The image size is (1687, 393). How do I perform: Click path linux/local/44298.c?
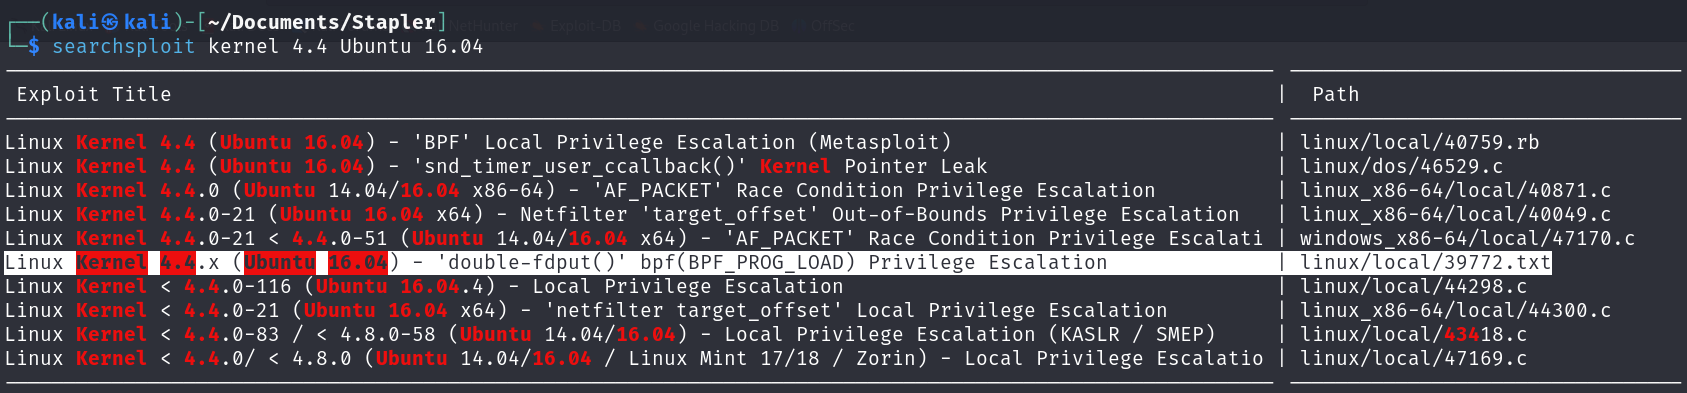point(1414,286)
